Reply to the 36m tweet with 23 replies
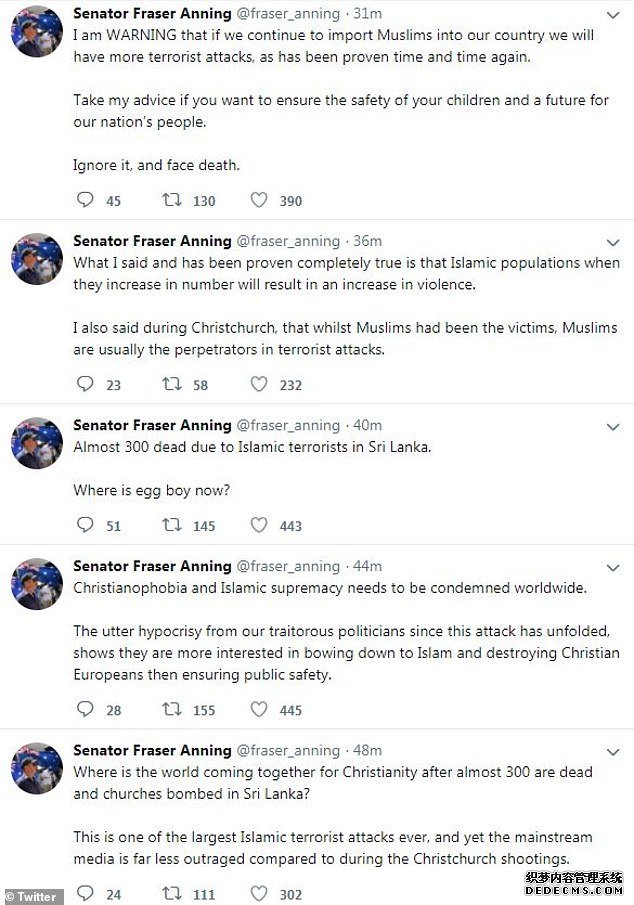The height and width of the screenshot is (905, 634). tap(85, 384)
